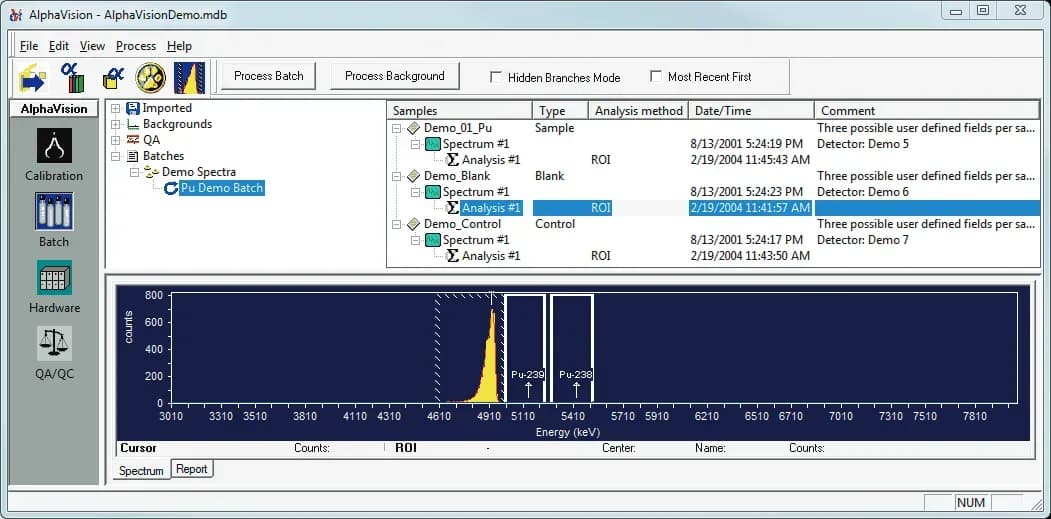1051x519 pixels.
Task: Expand the Backgrounds tree node
Action: 116,124
